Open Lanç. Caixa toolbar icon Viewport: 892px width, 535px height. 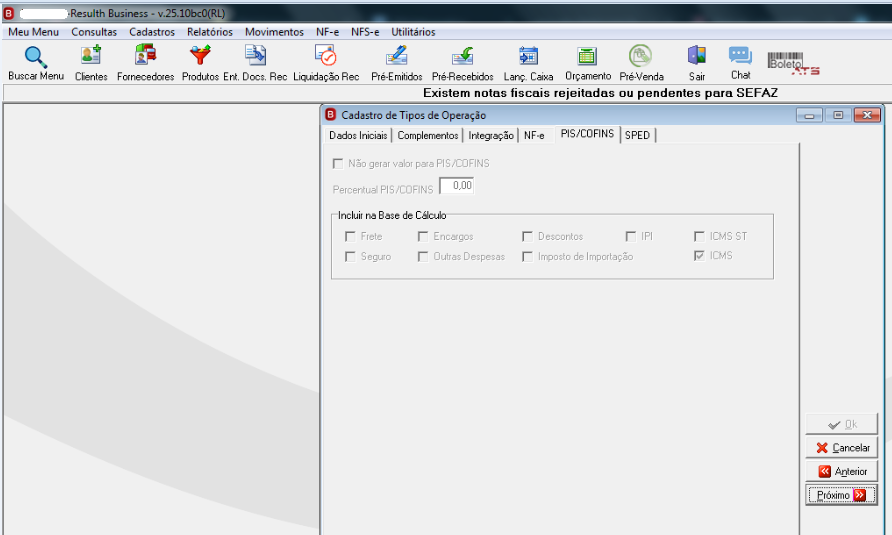pyautogui.click(x=528, y=56)
